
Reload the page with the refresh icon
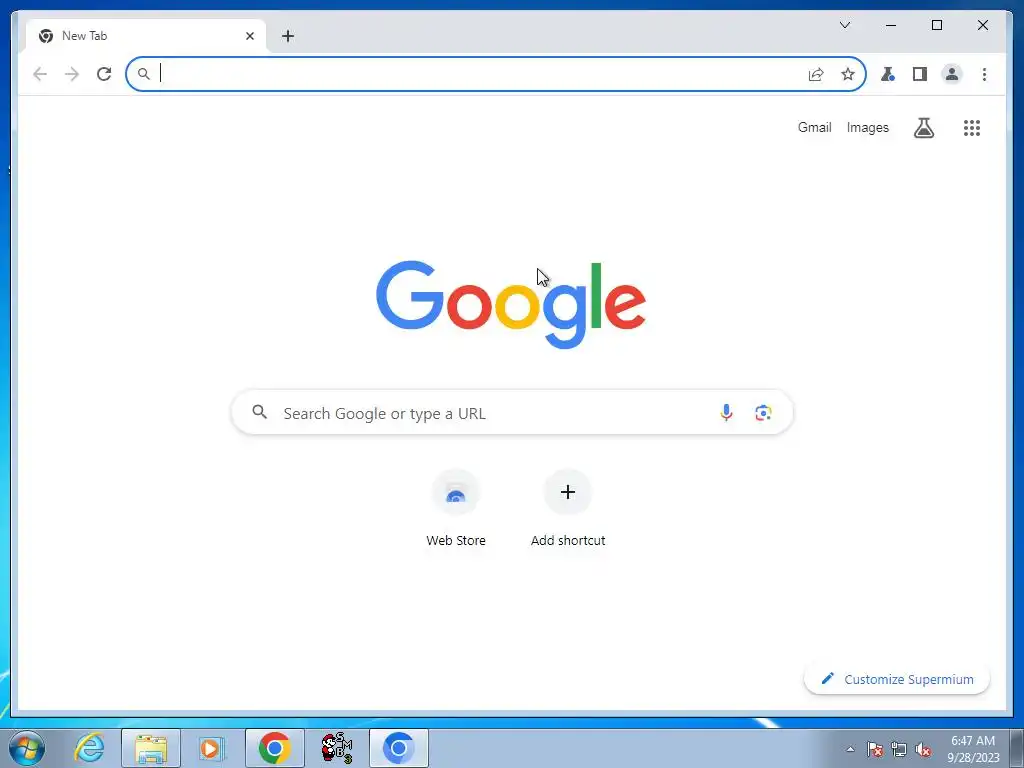coord(104,74)
